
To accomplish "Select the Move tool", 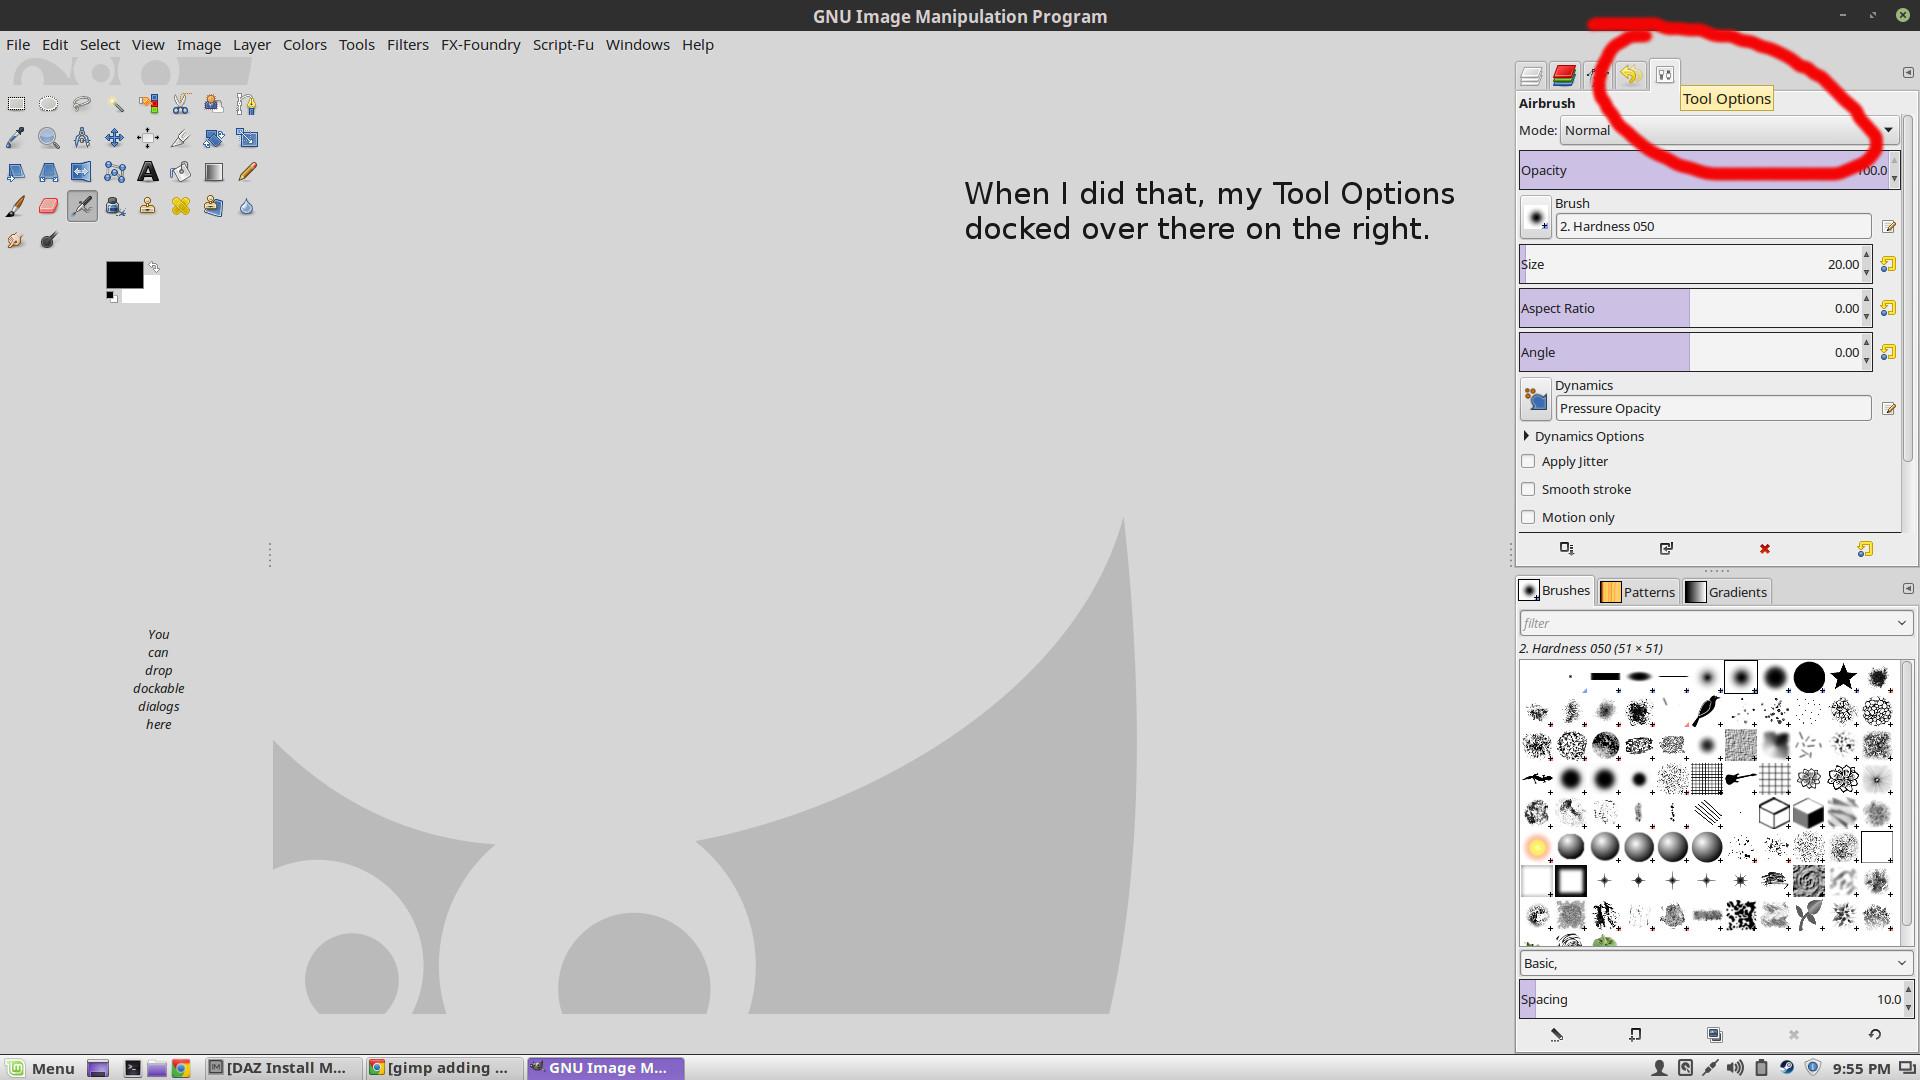I will coord(115,138).
